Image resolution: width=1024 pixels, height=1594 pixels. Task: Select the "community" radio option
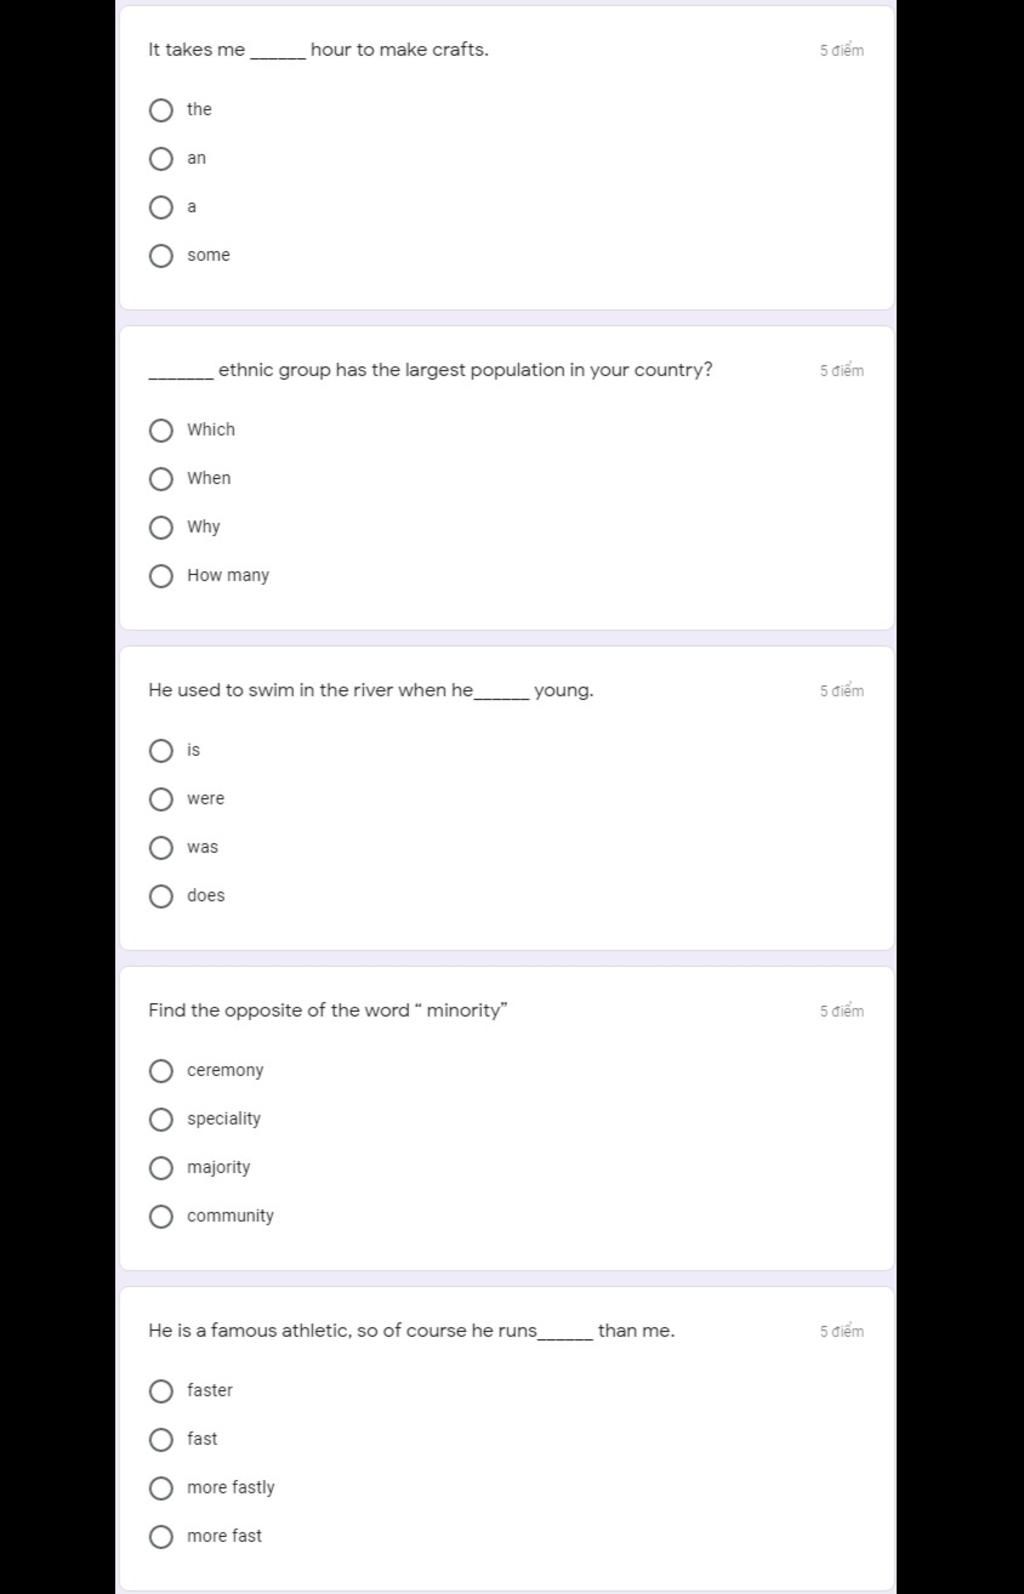(161, 1217)
